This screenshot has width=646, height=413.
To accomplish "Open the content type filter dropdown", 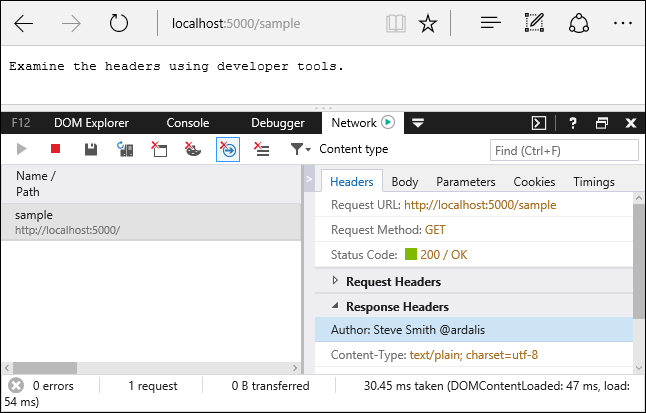I will [300, 149].
